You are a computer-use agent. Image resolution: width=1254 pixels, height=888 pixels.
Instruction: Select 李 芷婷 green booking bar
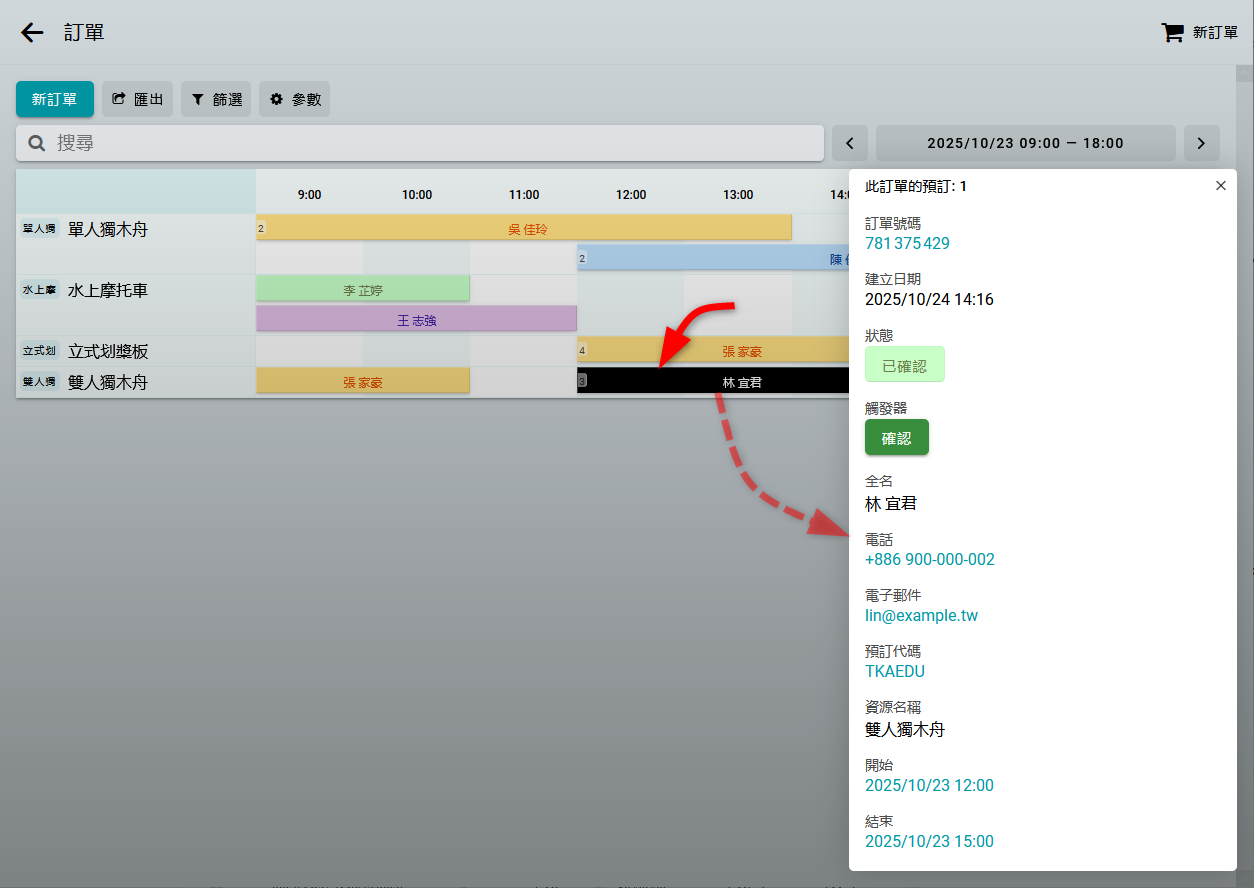pos(363,289)
